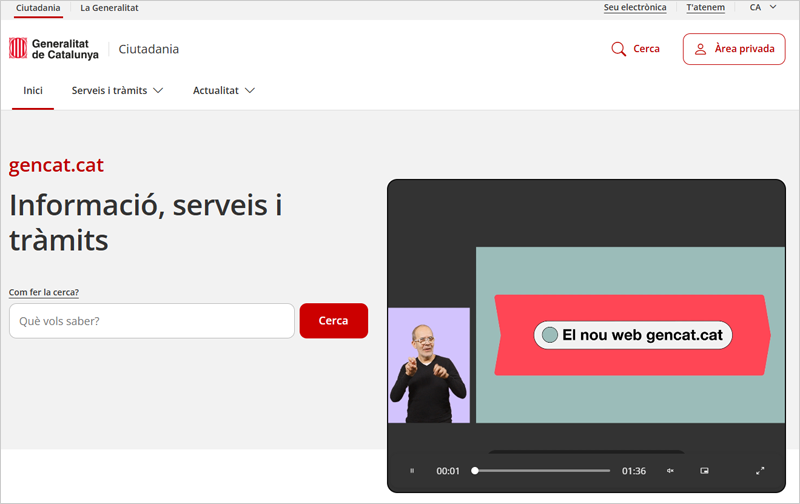The image size is (800, 504).
Task: Click the 'Què vols saber?' search field
Action: [x=152, y=321]
